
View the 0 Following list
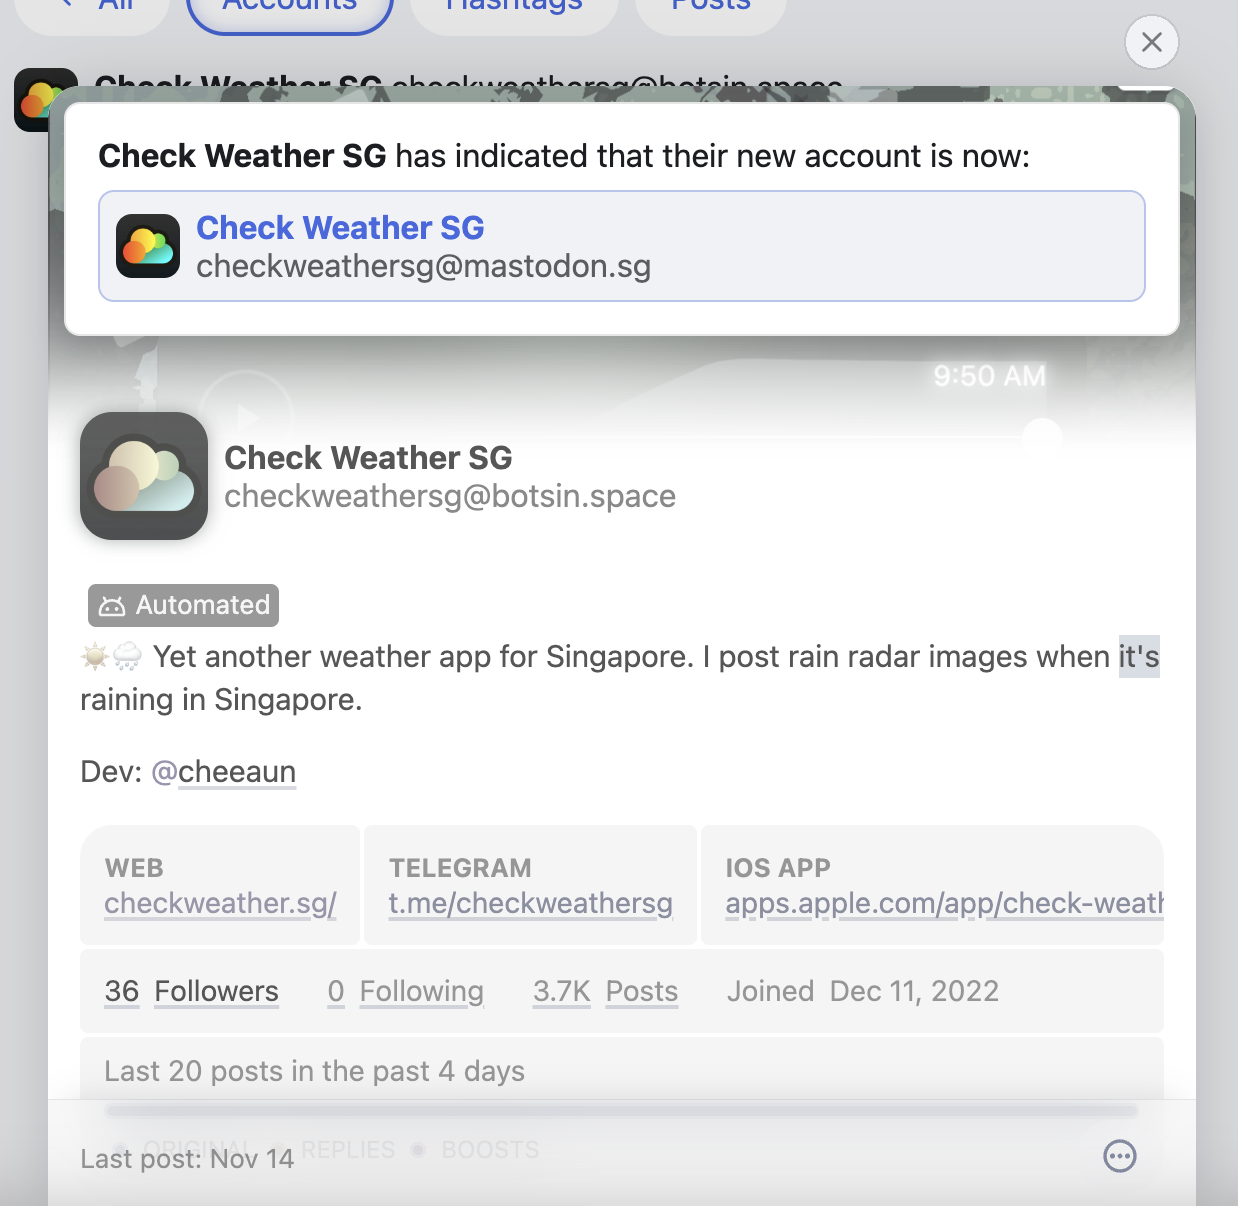click(405, 991)
